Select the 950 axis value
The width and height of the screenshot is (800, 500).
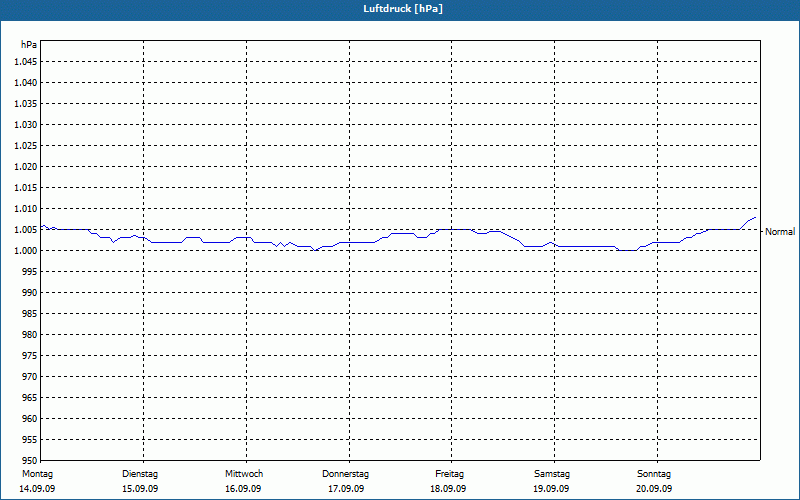30,460
